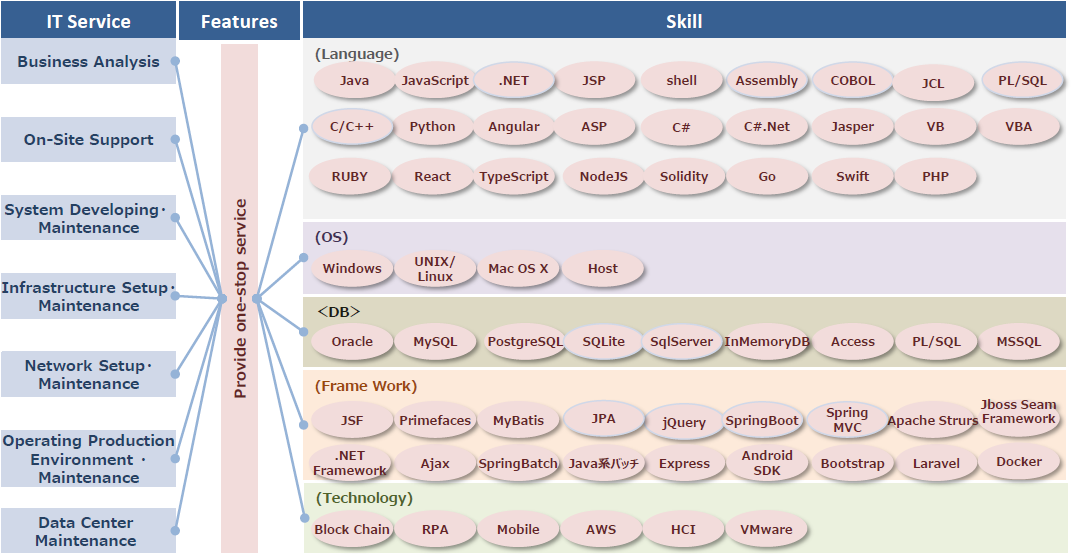Select the SpringBoot framework bubble
Viewport: 1072px width, 556px height.
[x=762, y=421]
